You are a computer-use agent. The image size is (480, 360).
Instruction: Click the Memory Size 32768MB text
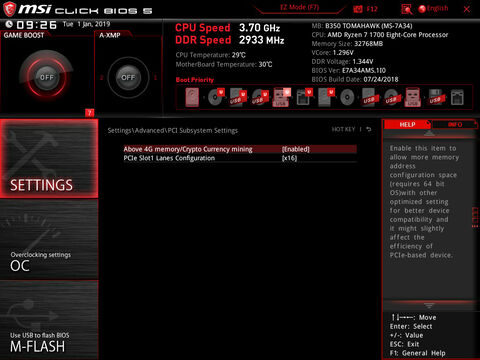pyautogui.click(x=347, y=44)
